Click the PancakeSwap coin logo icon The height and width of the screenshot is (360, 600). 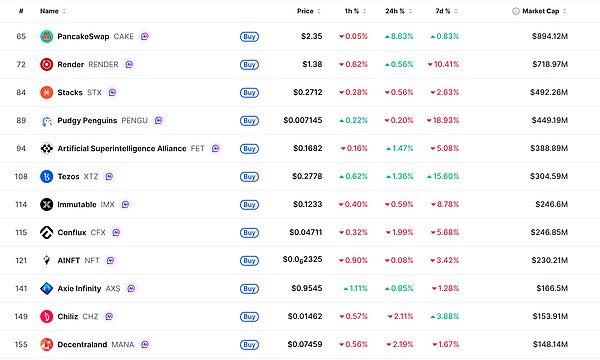46,36
